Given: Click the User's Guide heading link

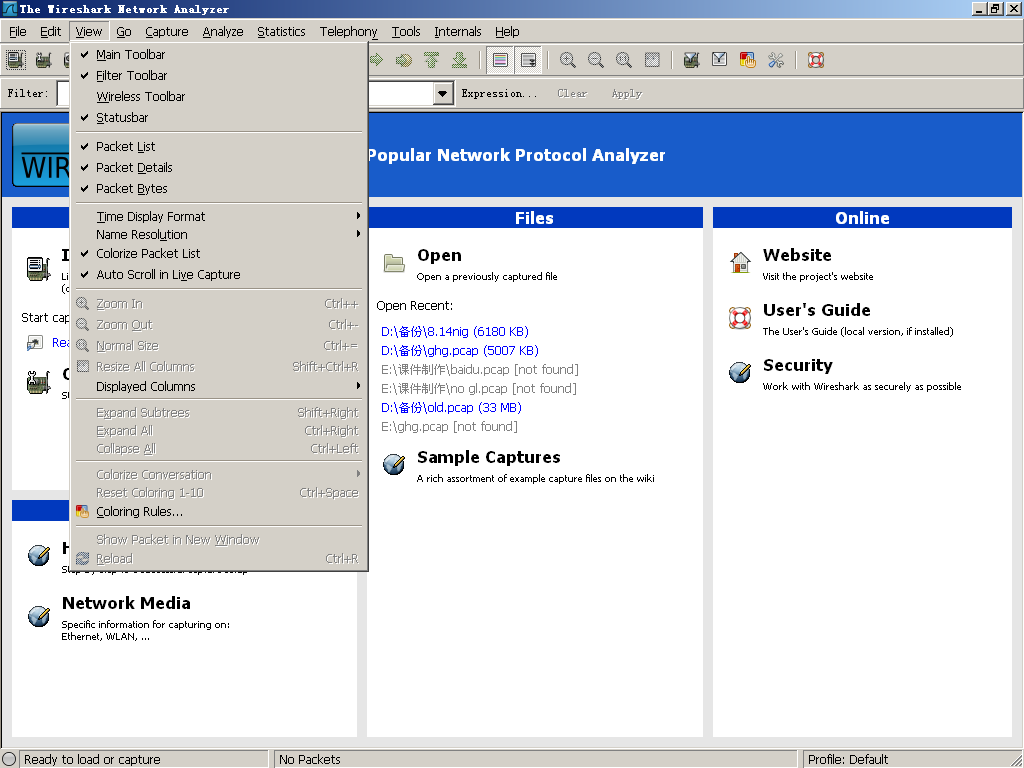Looking at the screenshot, I should pos(816,310).
